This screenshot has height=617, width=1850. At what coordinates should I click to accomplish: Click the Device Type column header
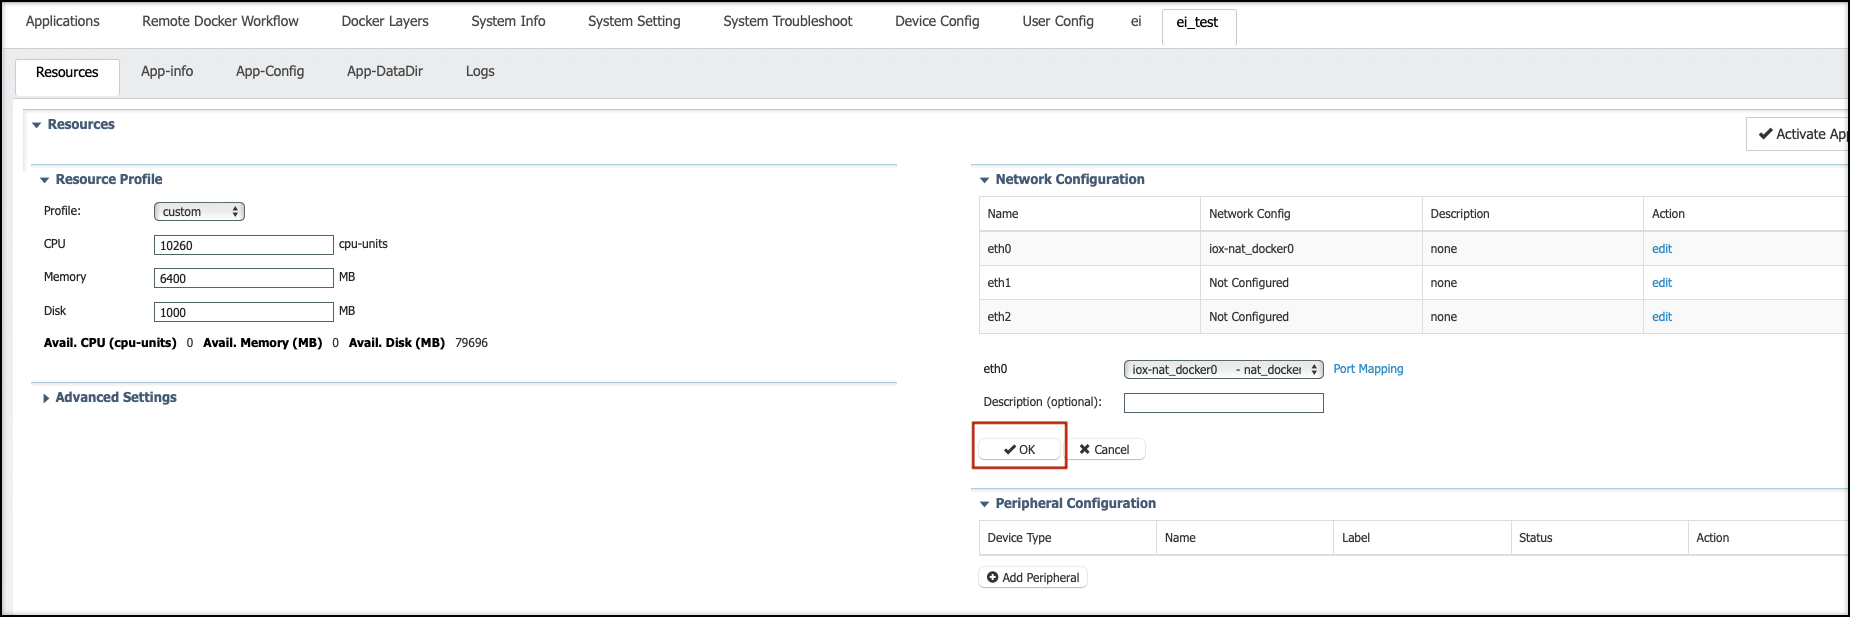1068,538
